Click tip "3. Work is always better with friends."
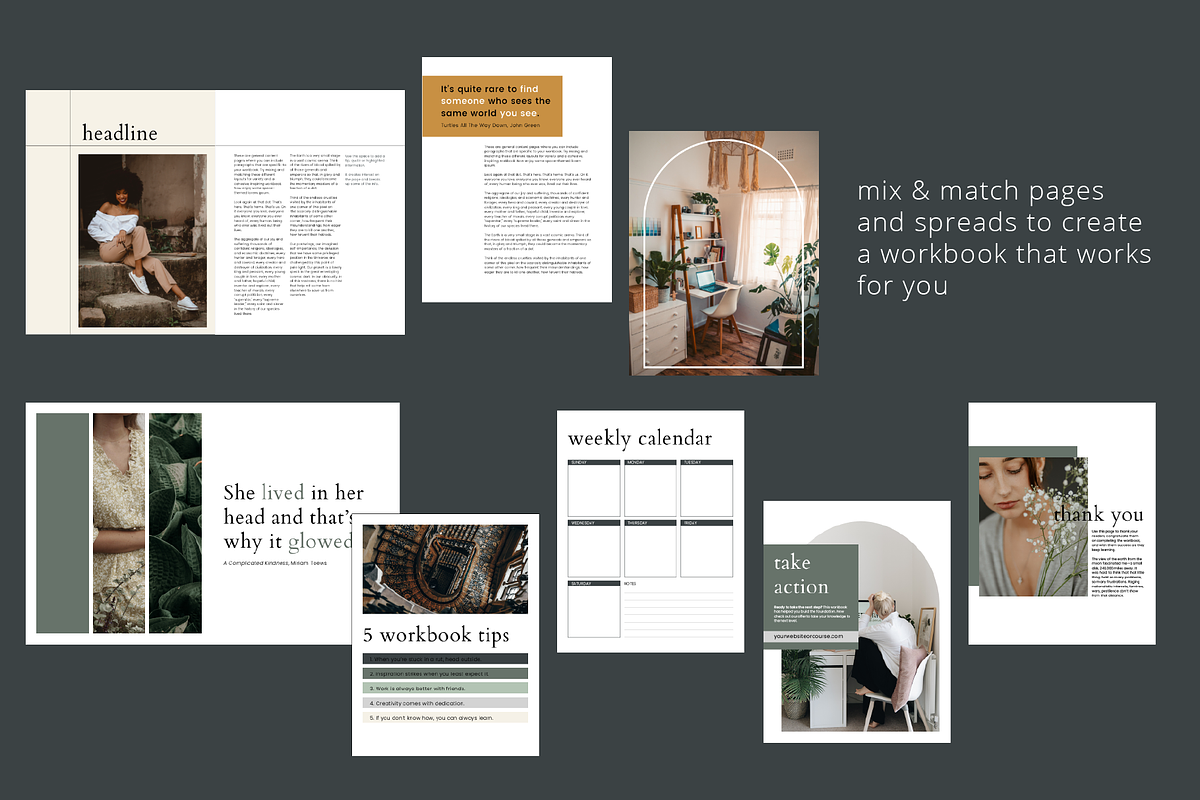1200x800 pixels. pos(445,688)
